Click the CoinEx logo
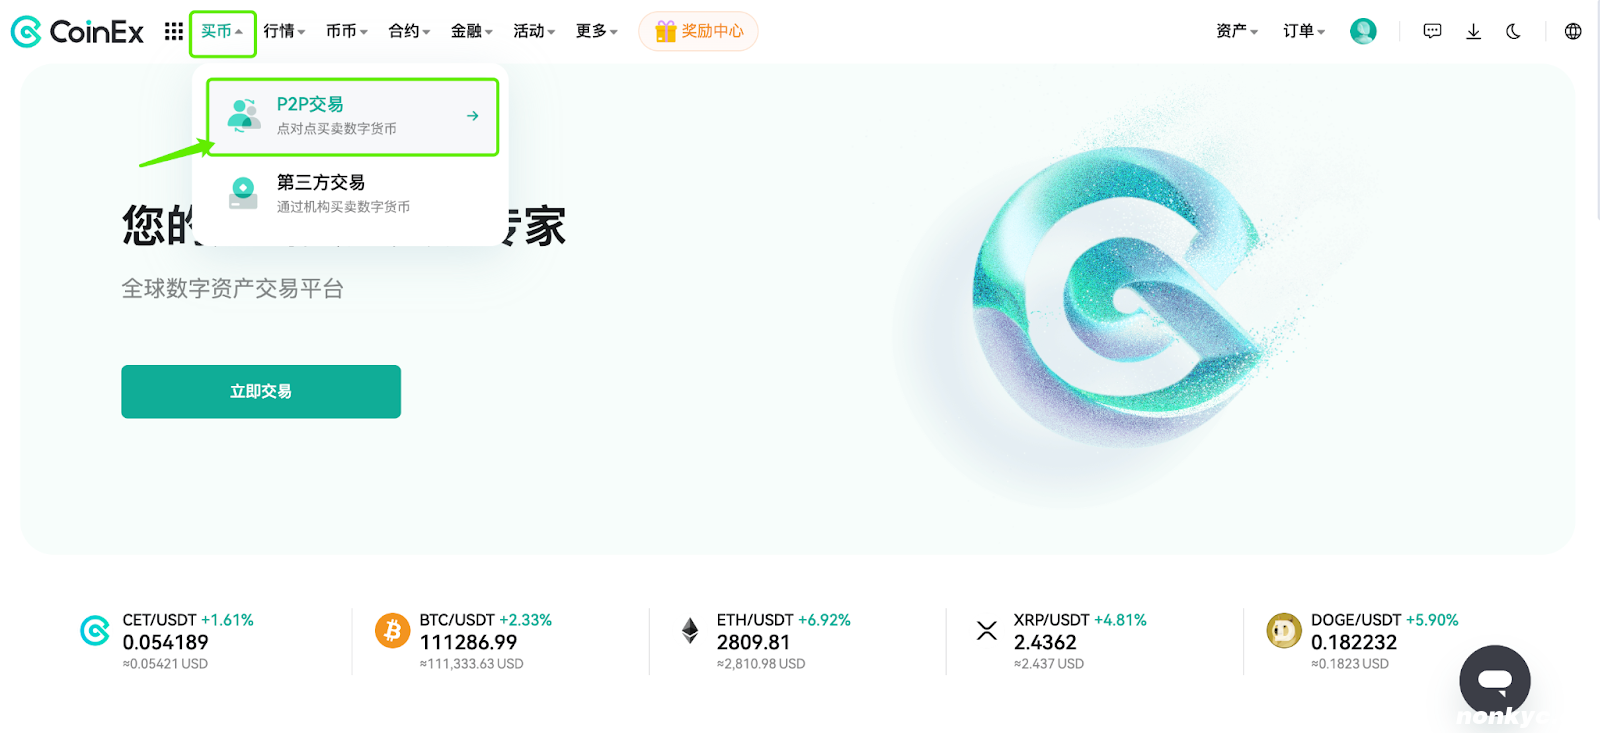The width and height of the screenshot is (1600, 733). (77, 32)
